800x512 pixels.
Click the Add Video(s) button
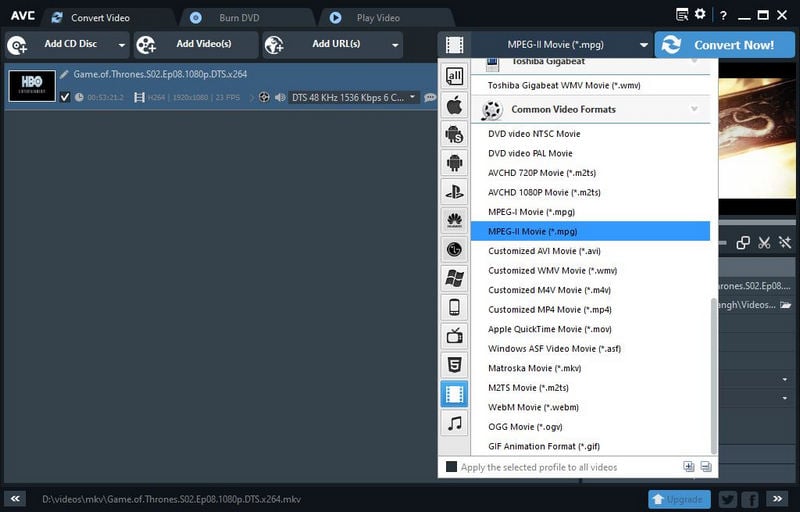point(196,45)
